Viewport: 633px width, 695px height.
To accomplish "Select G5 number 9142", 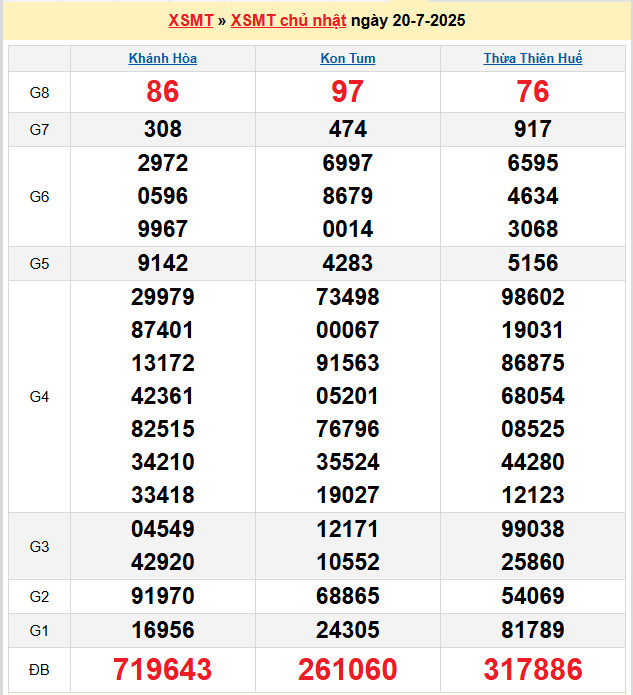I will coord(163,263).
